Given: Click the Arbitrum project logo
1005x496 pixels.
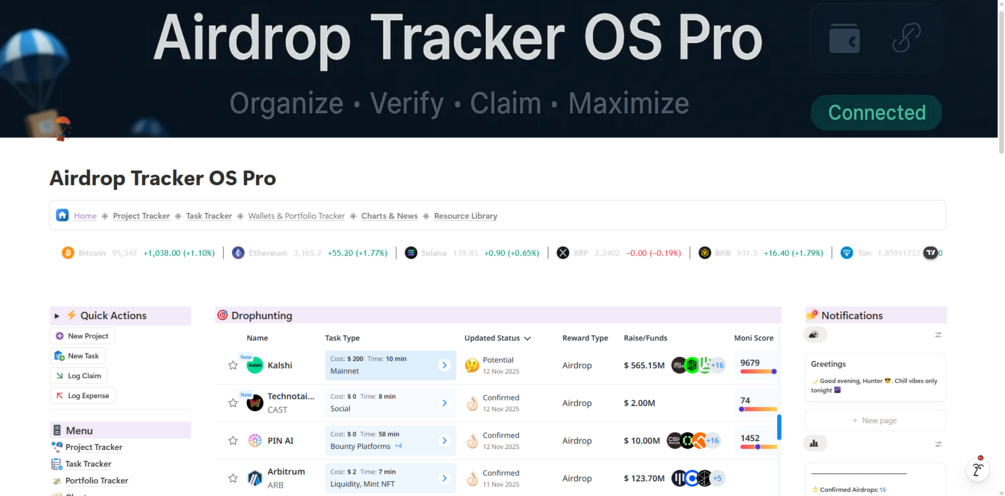Looking at the screenshot, I should [254, 478].
